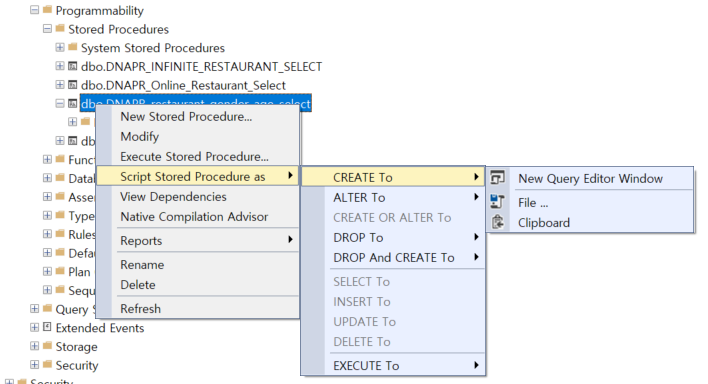Choose Delete from the context menu
Viewport: 708px width, 384px height.
(x=198, y=285)
